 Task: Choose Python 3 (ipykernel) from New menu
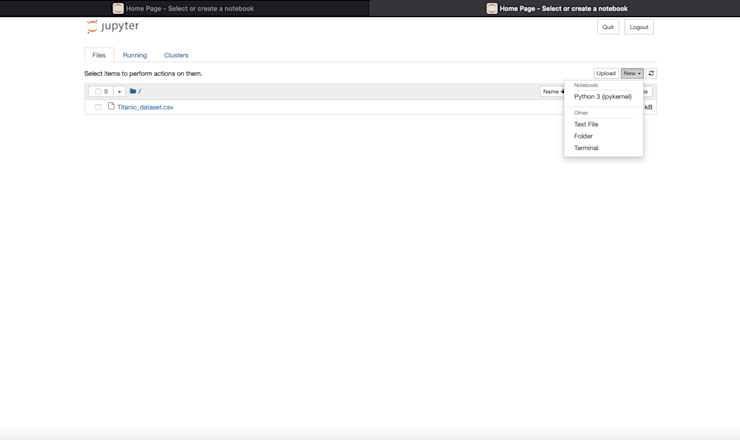point(603,97)
